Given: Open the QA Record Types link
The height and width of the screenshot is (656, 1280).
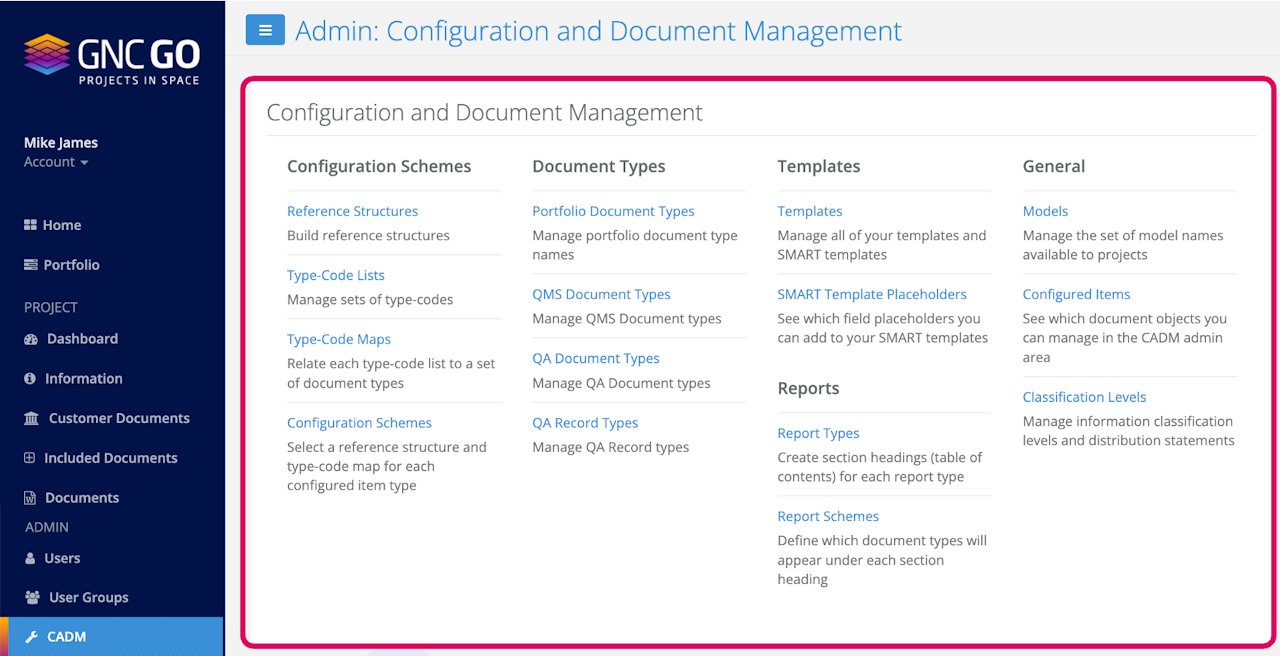Looking at the screenshot, I should pyautogui.click(x=585, y=423).
